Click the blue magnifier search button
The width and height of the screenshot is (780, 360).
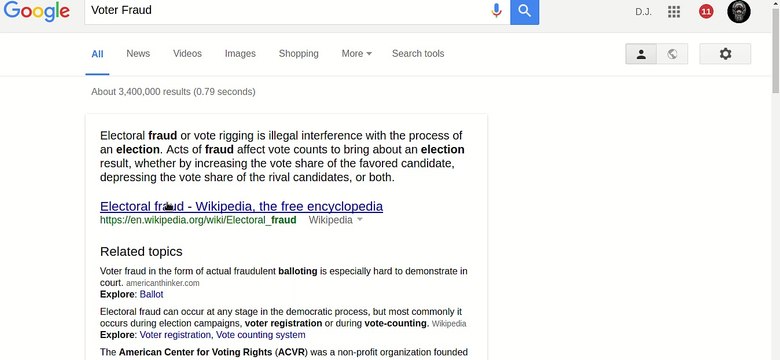pyautogui.click(x=524, y=11)
